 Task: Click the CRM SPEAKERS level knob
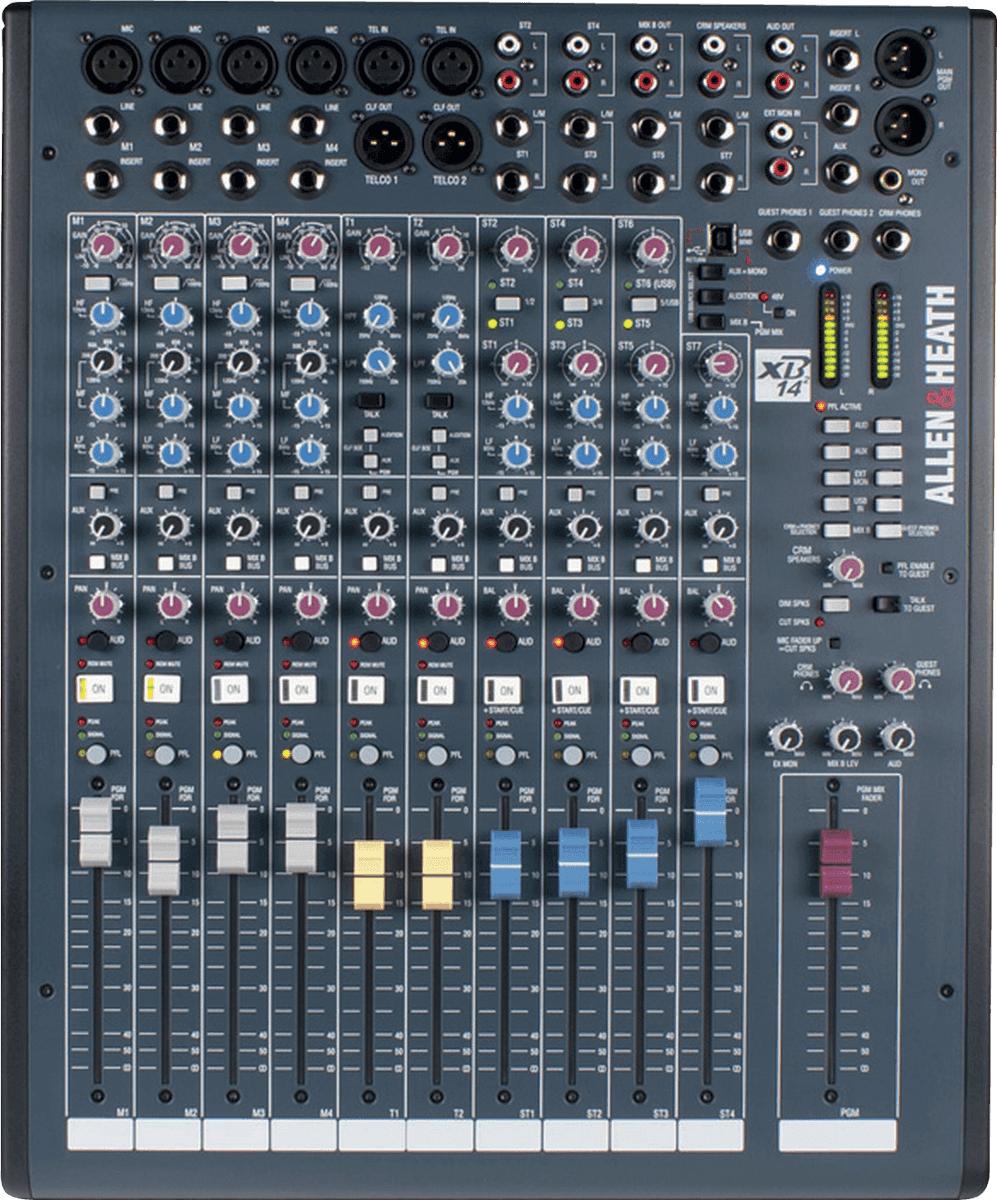[x=850, y=568]
